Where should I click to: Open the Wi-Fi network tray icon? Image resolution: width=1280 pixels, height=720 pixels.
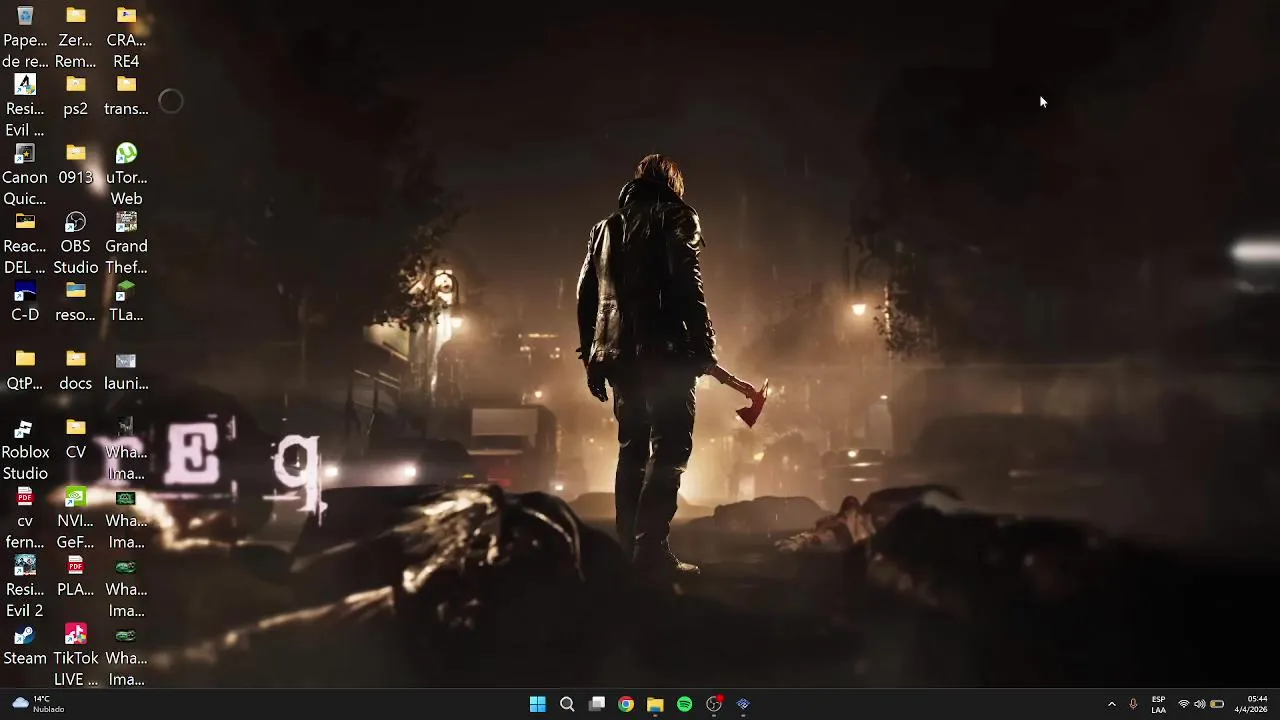coord(1184,704)
